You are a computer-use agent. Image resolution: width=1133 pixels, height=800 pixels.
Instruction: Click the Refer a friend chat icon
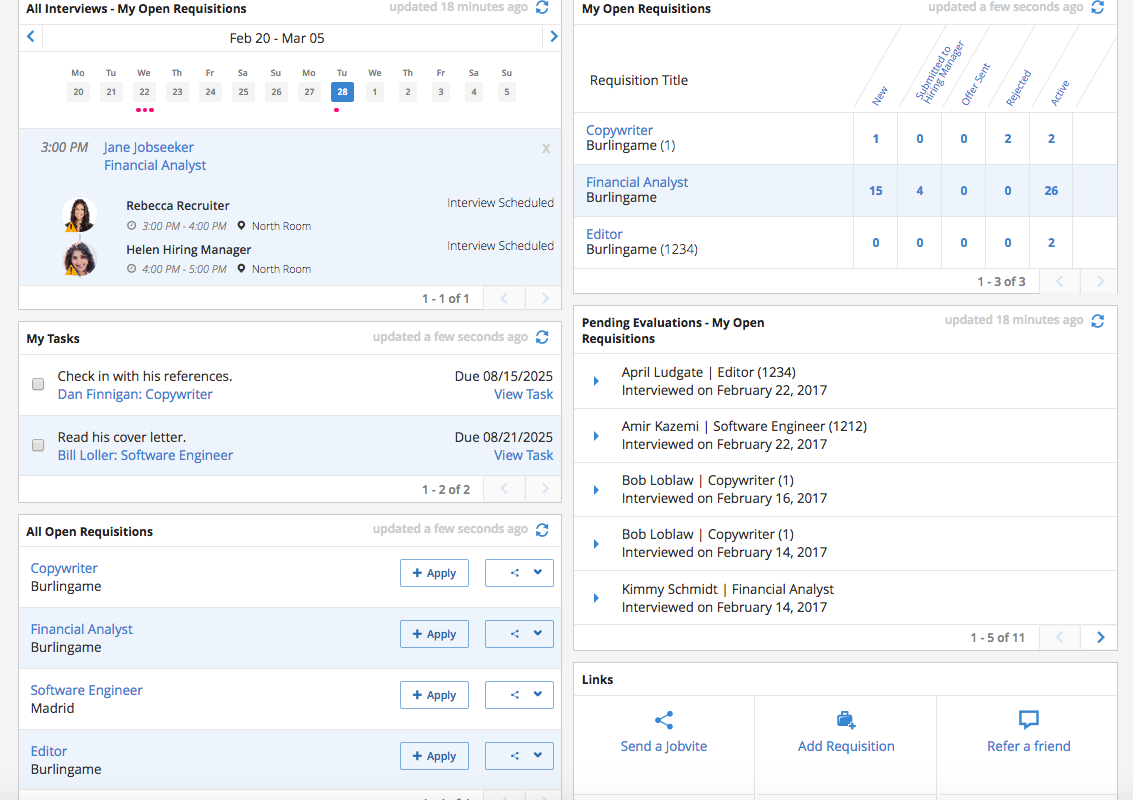1028,720
